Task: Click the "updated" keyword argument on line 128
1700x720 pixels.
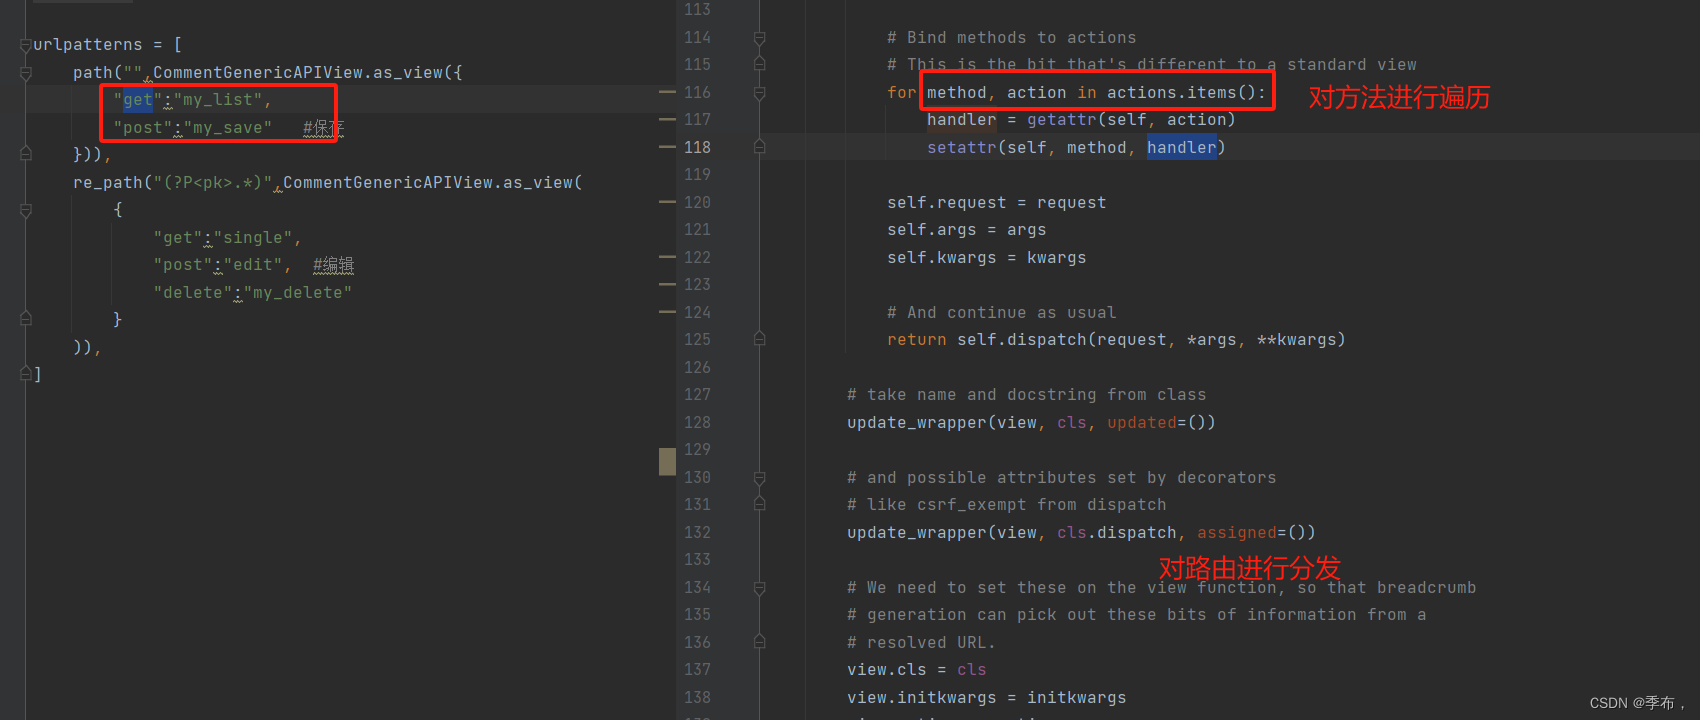Action: point(1142,423)
